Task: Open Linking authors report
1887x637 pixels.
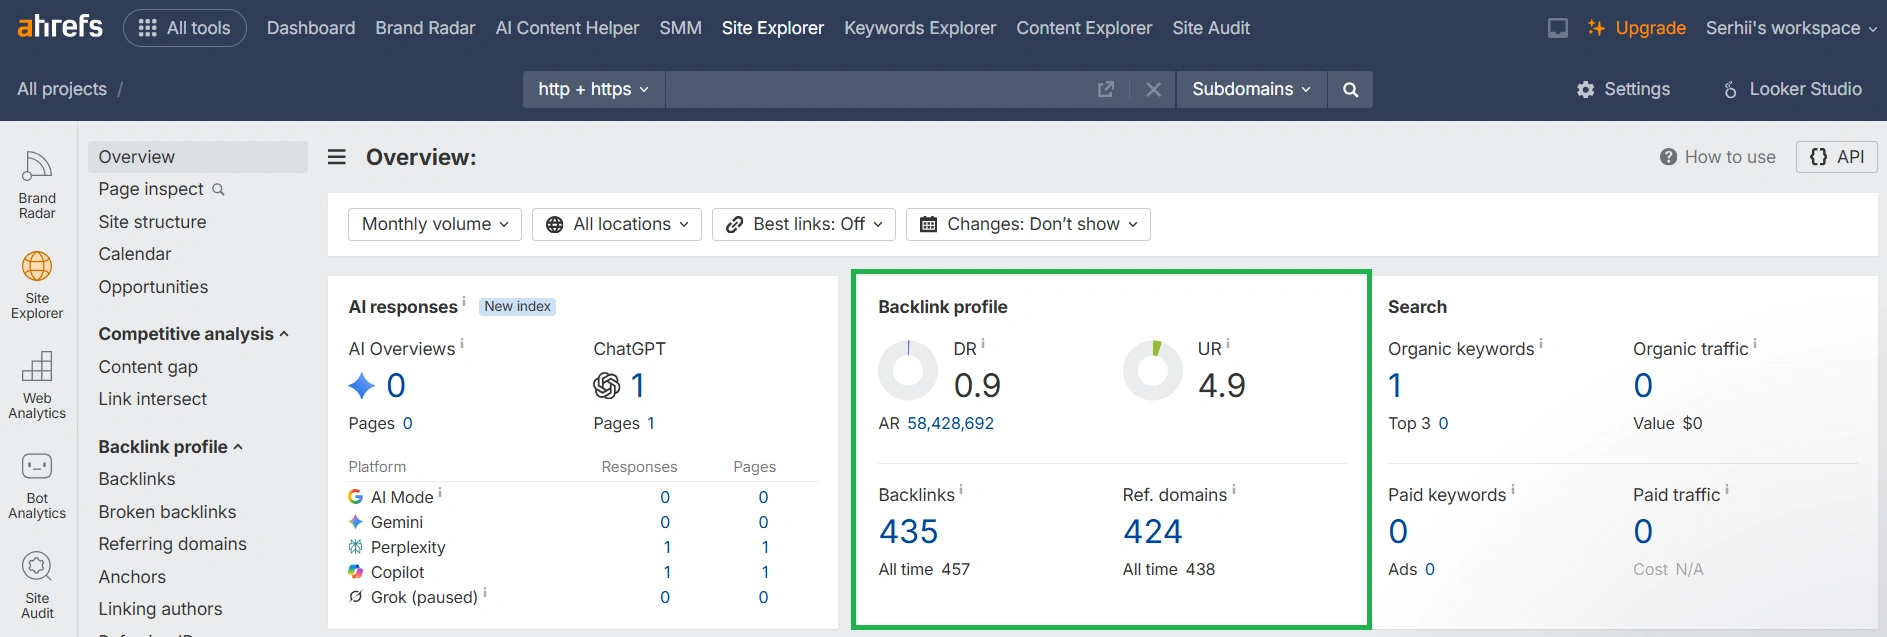Action: pos(160,609)
